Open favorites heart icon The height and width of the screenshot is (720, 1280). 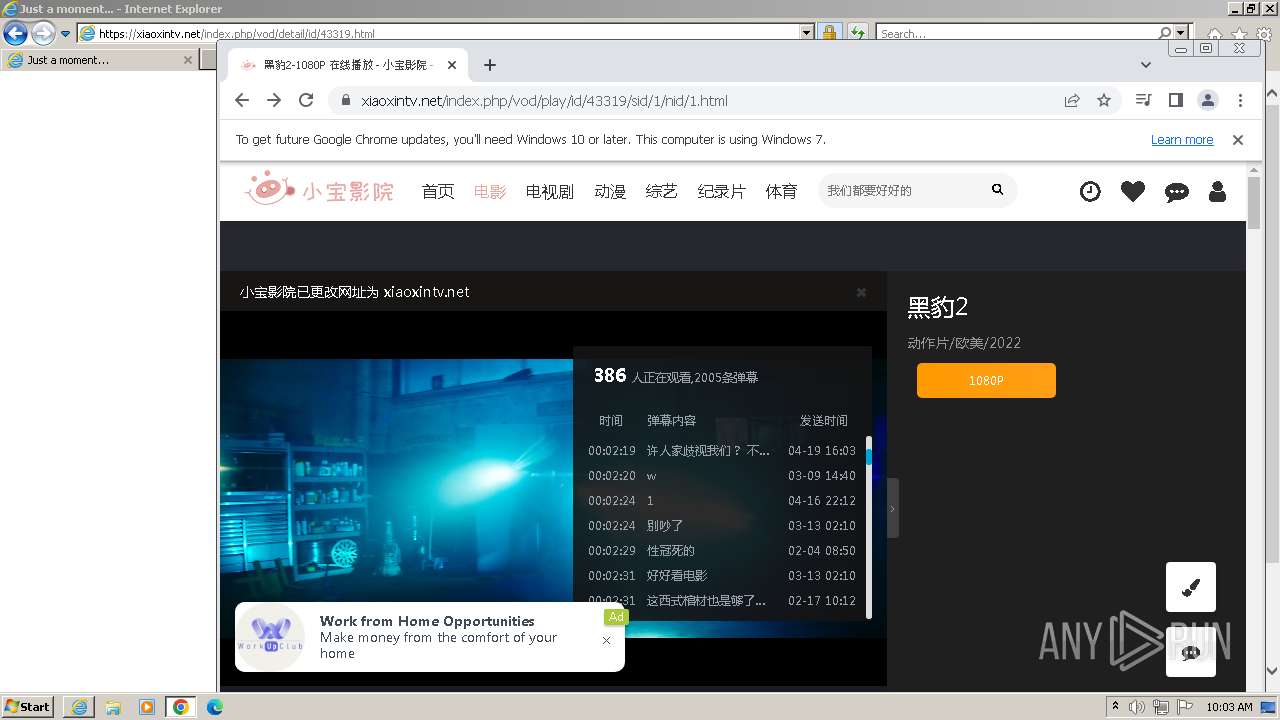tap(1133, 191)
